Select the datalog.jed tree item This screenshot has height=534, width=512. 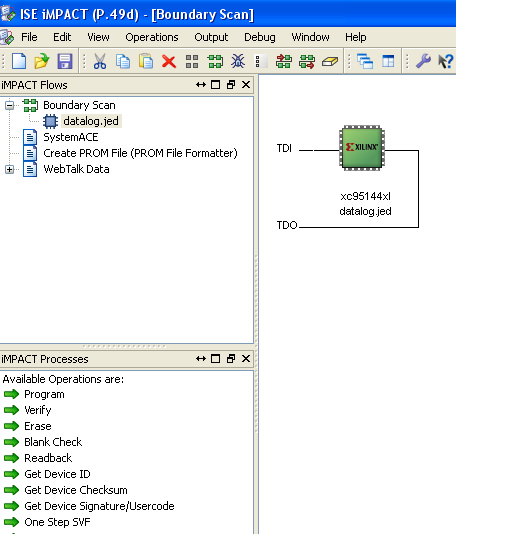91,121
